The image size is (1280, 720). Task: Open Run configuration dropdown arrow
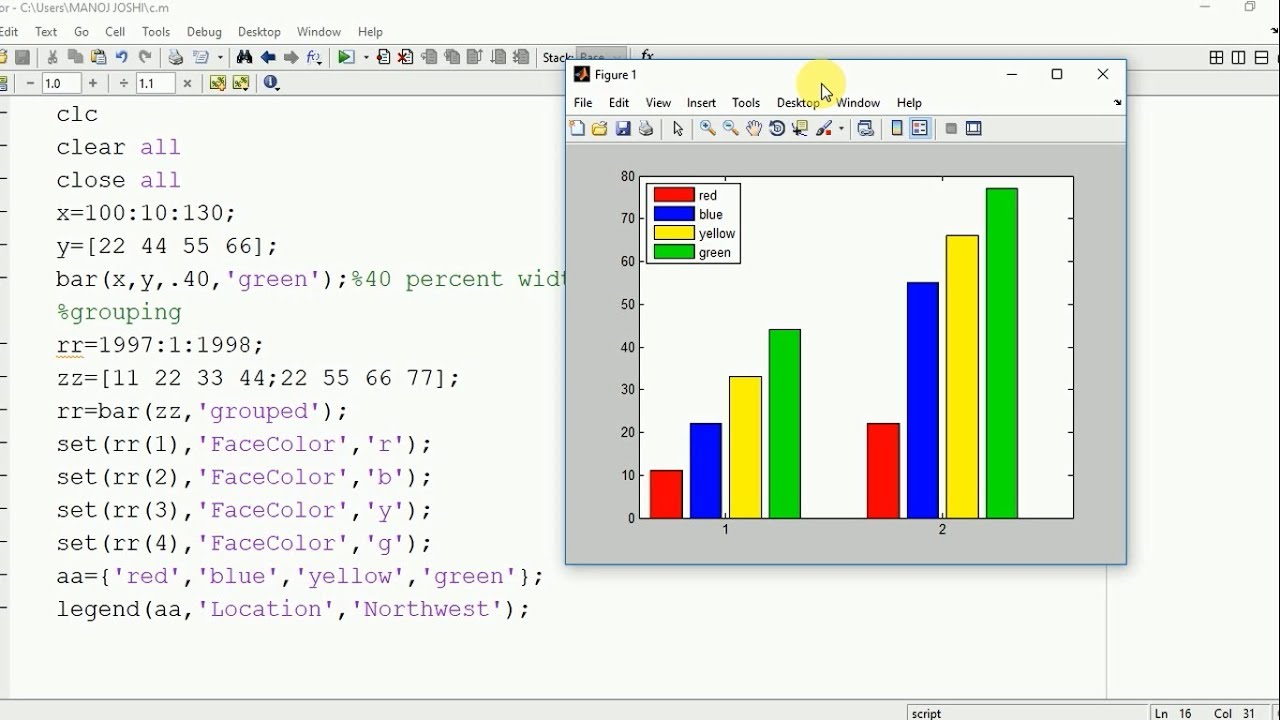click(364, 58)
